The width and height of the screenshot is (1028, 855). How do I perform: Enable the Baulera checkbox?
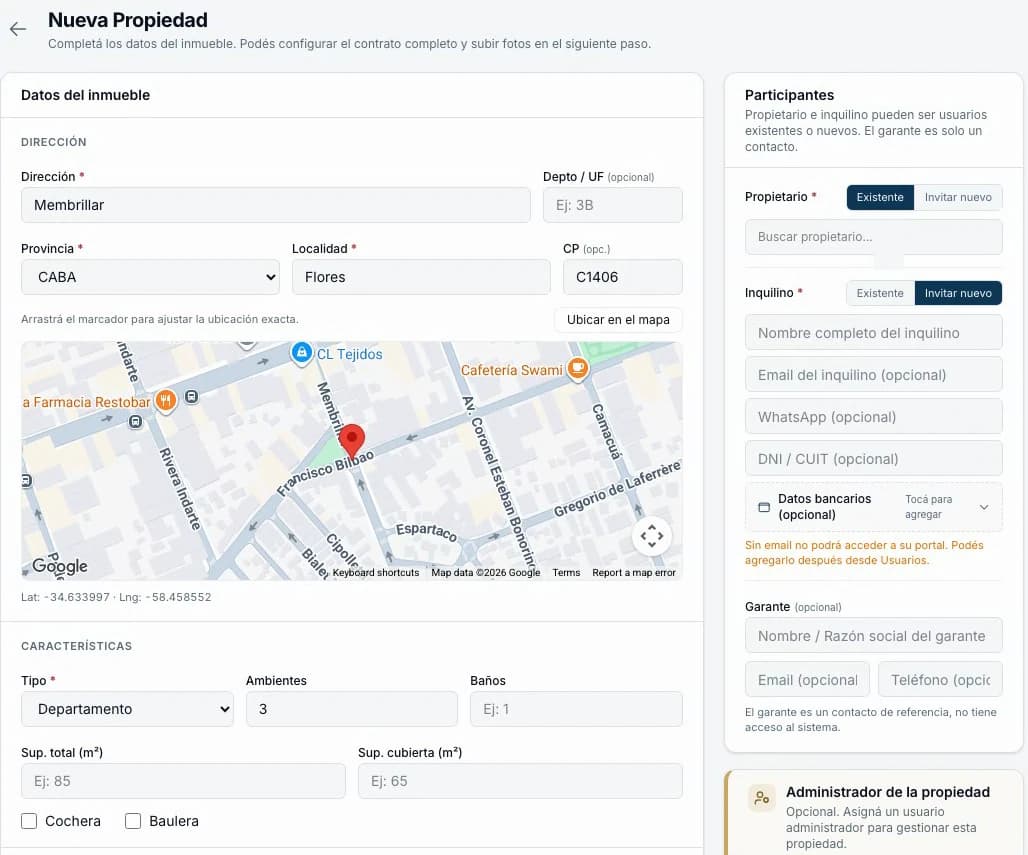133,821
